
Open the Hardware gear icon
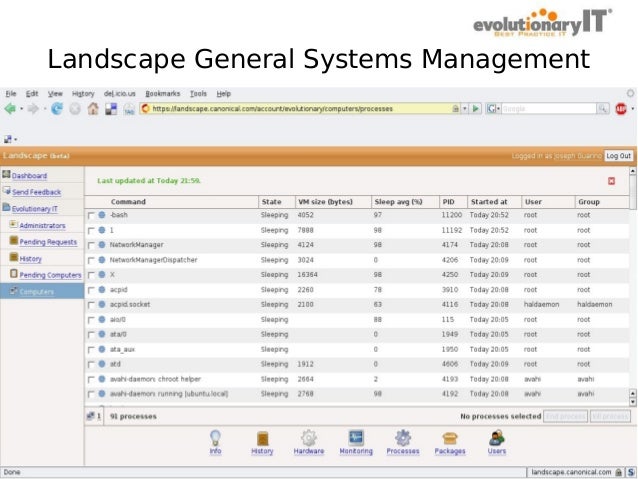coord(309,438)
